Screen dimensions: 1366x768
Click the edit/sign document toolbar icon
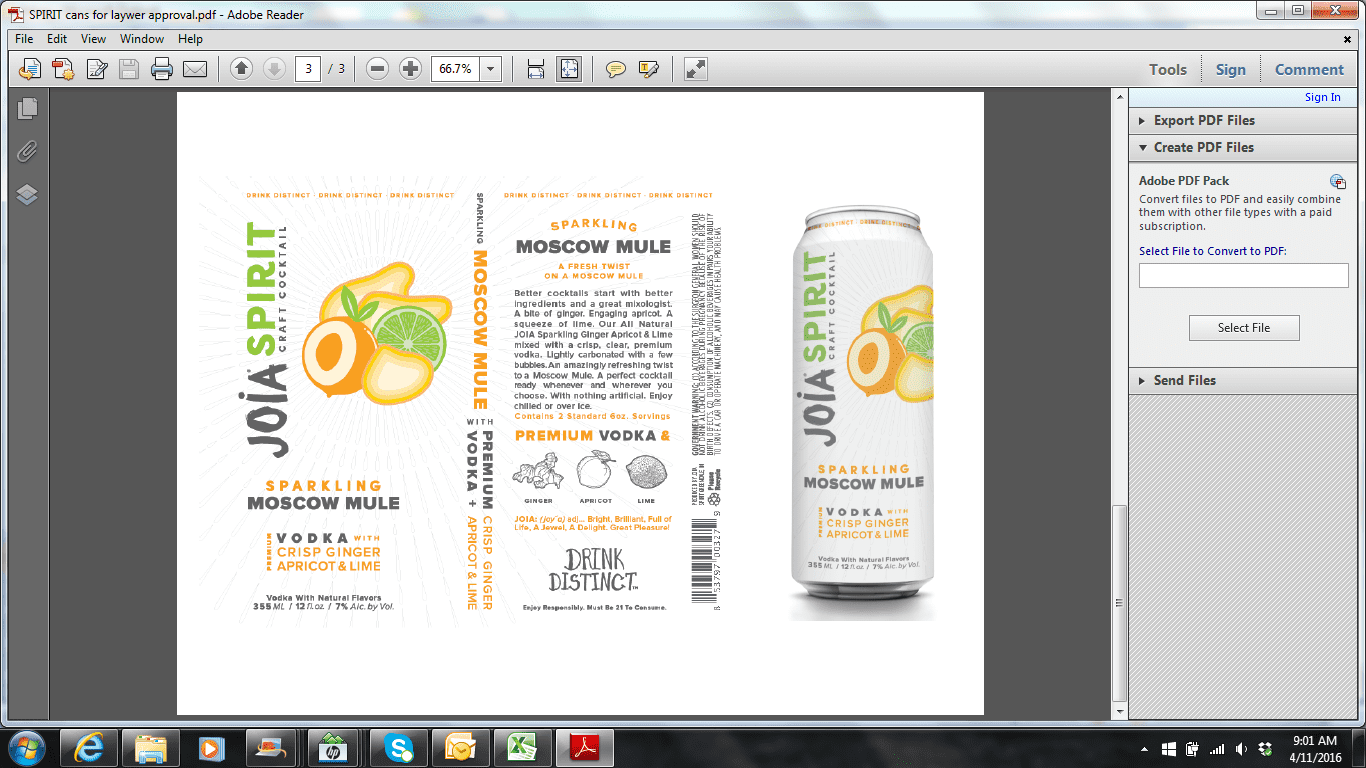coord(96,69)
